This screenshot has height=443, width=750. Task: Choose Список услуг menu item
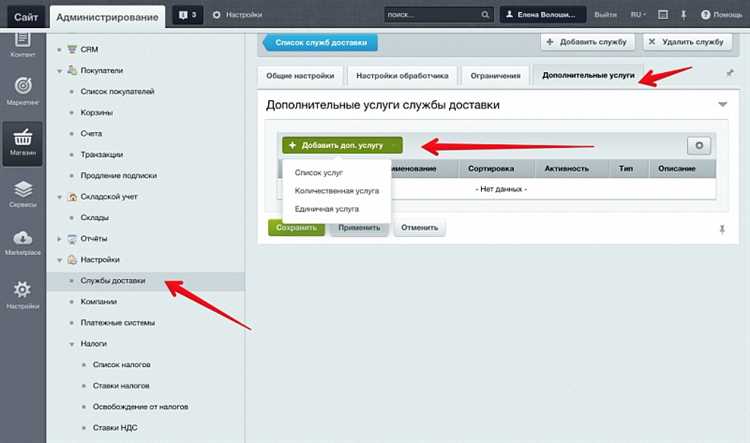(319, 173)
